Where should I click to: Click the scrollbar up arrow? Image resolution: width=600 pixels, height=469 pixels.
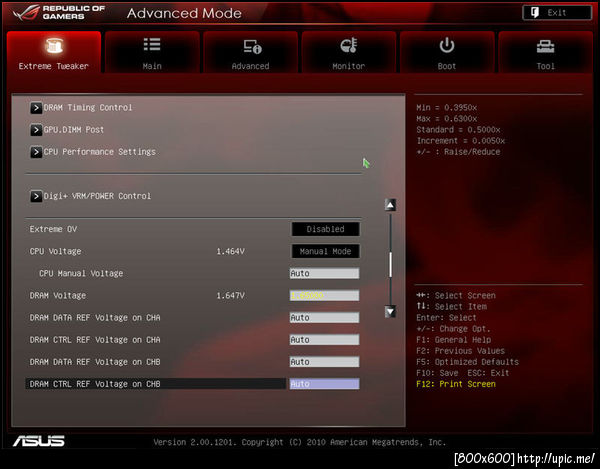(390, 205)
